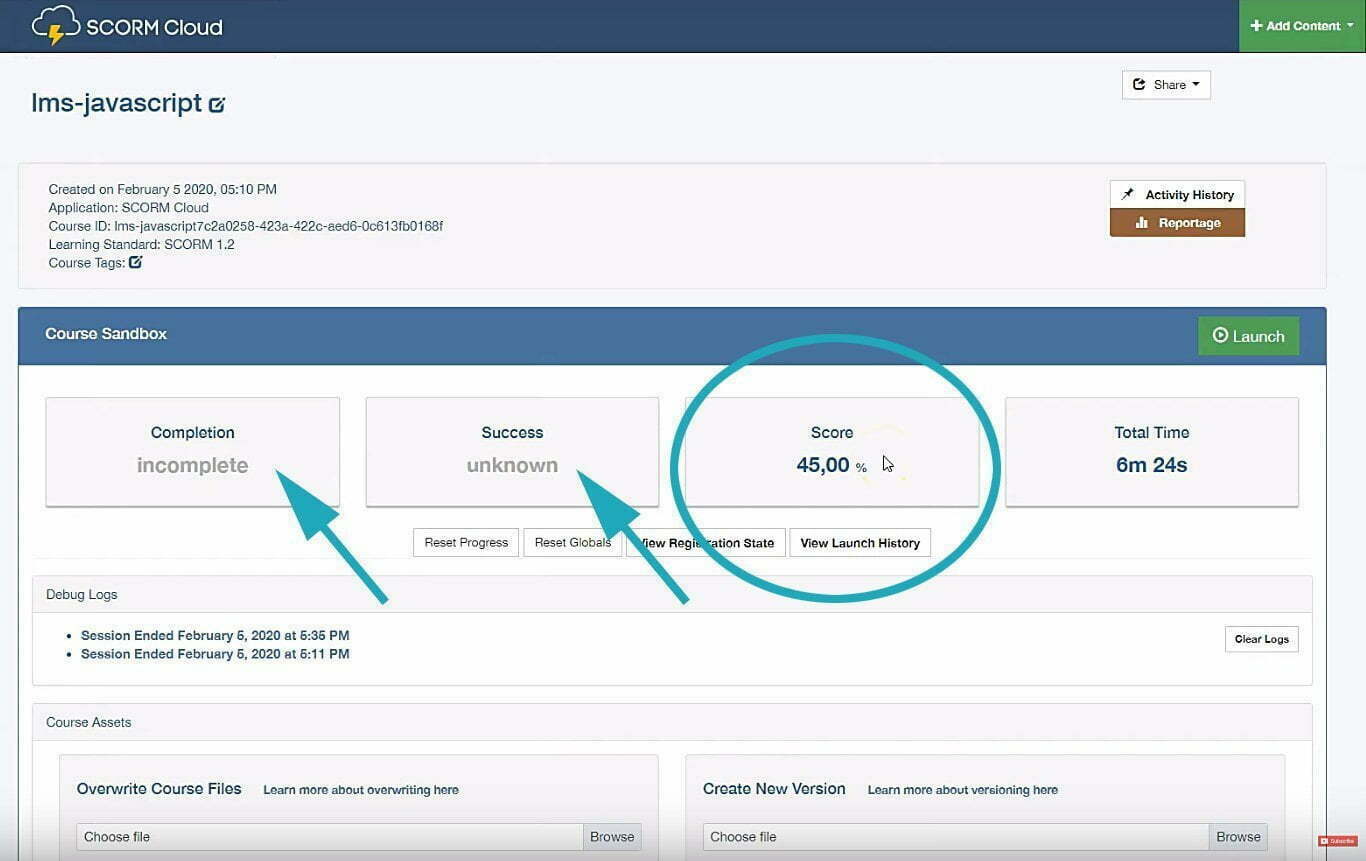Click Reset Progress

466,543
